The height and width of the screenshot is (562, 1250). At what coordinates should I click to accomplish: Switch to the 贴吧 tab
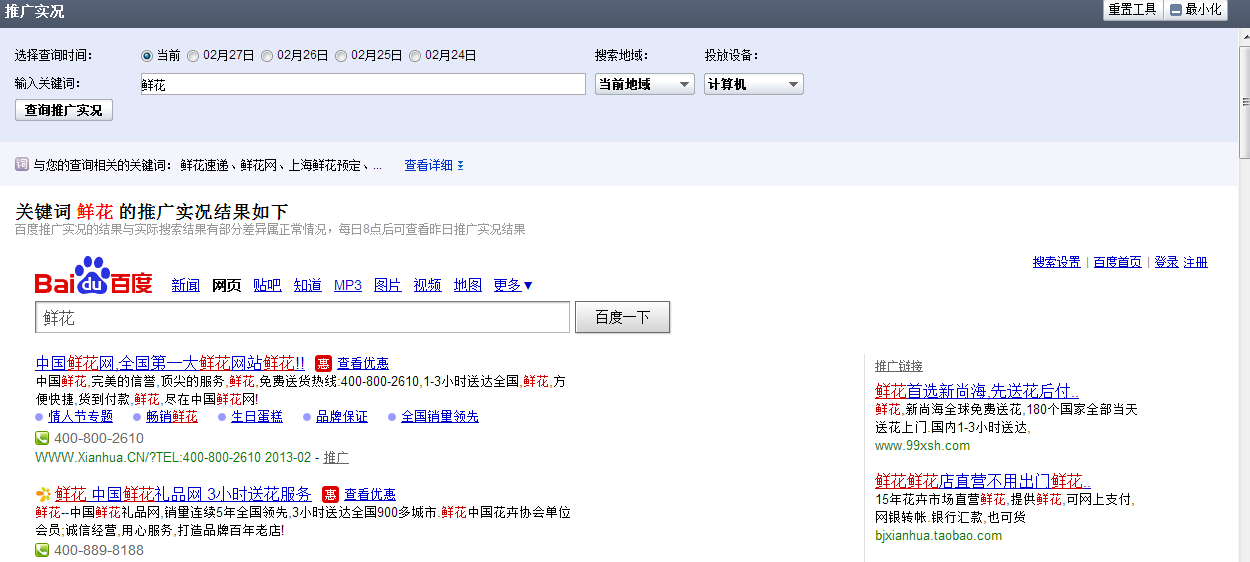267,285
